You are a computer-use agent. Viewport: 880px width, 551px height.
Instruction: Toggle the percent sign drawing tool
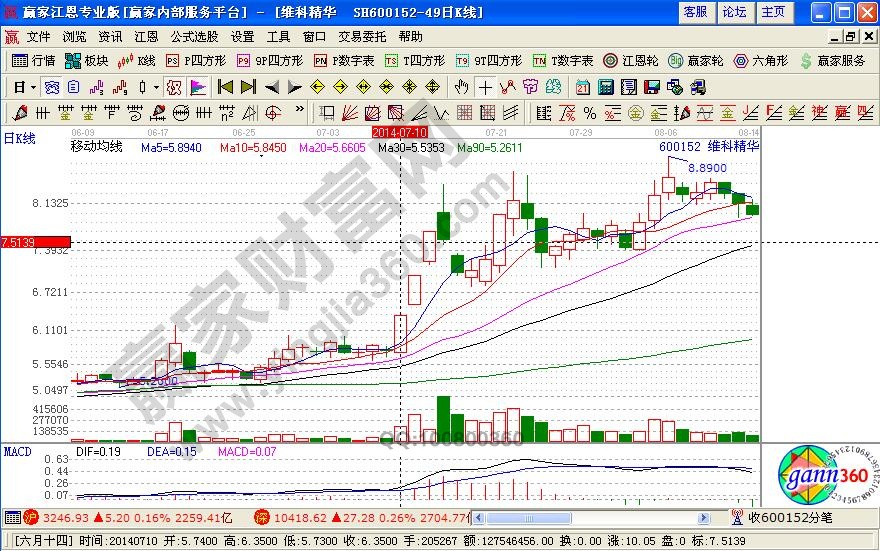590,111
